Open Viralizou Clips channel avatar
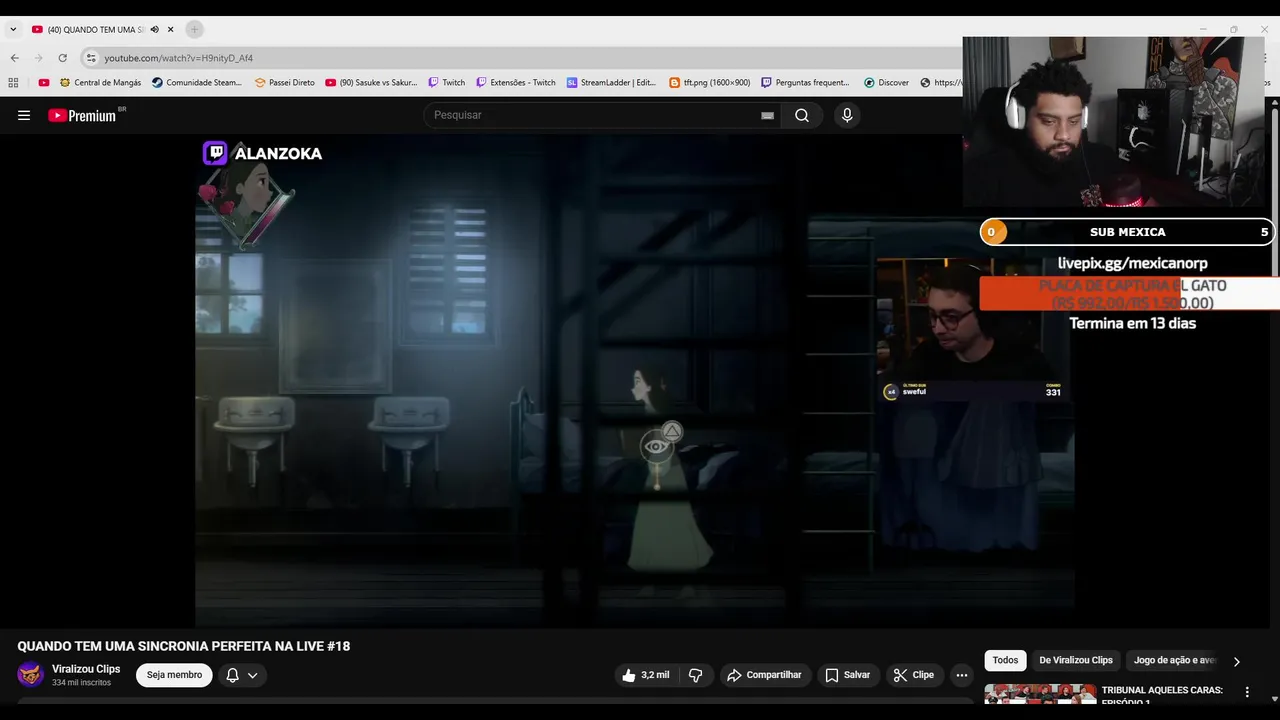 31,674
